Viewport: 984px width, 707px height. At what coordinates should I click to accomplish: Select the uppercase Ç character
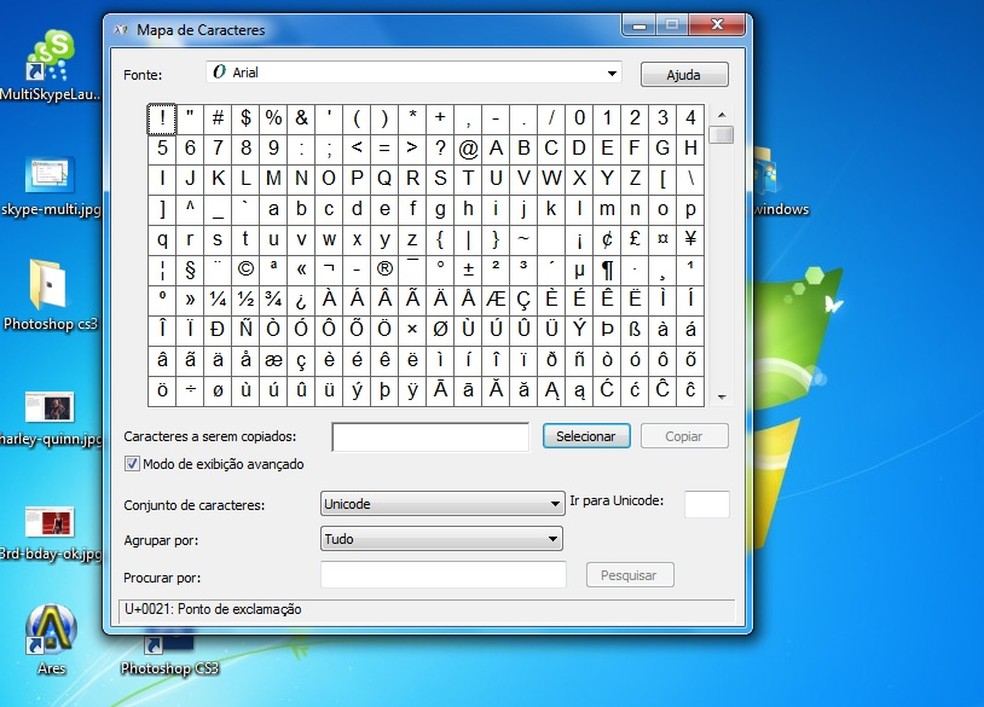pos(523,300)
